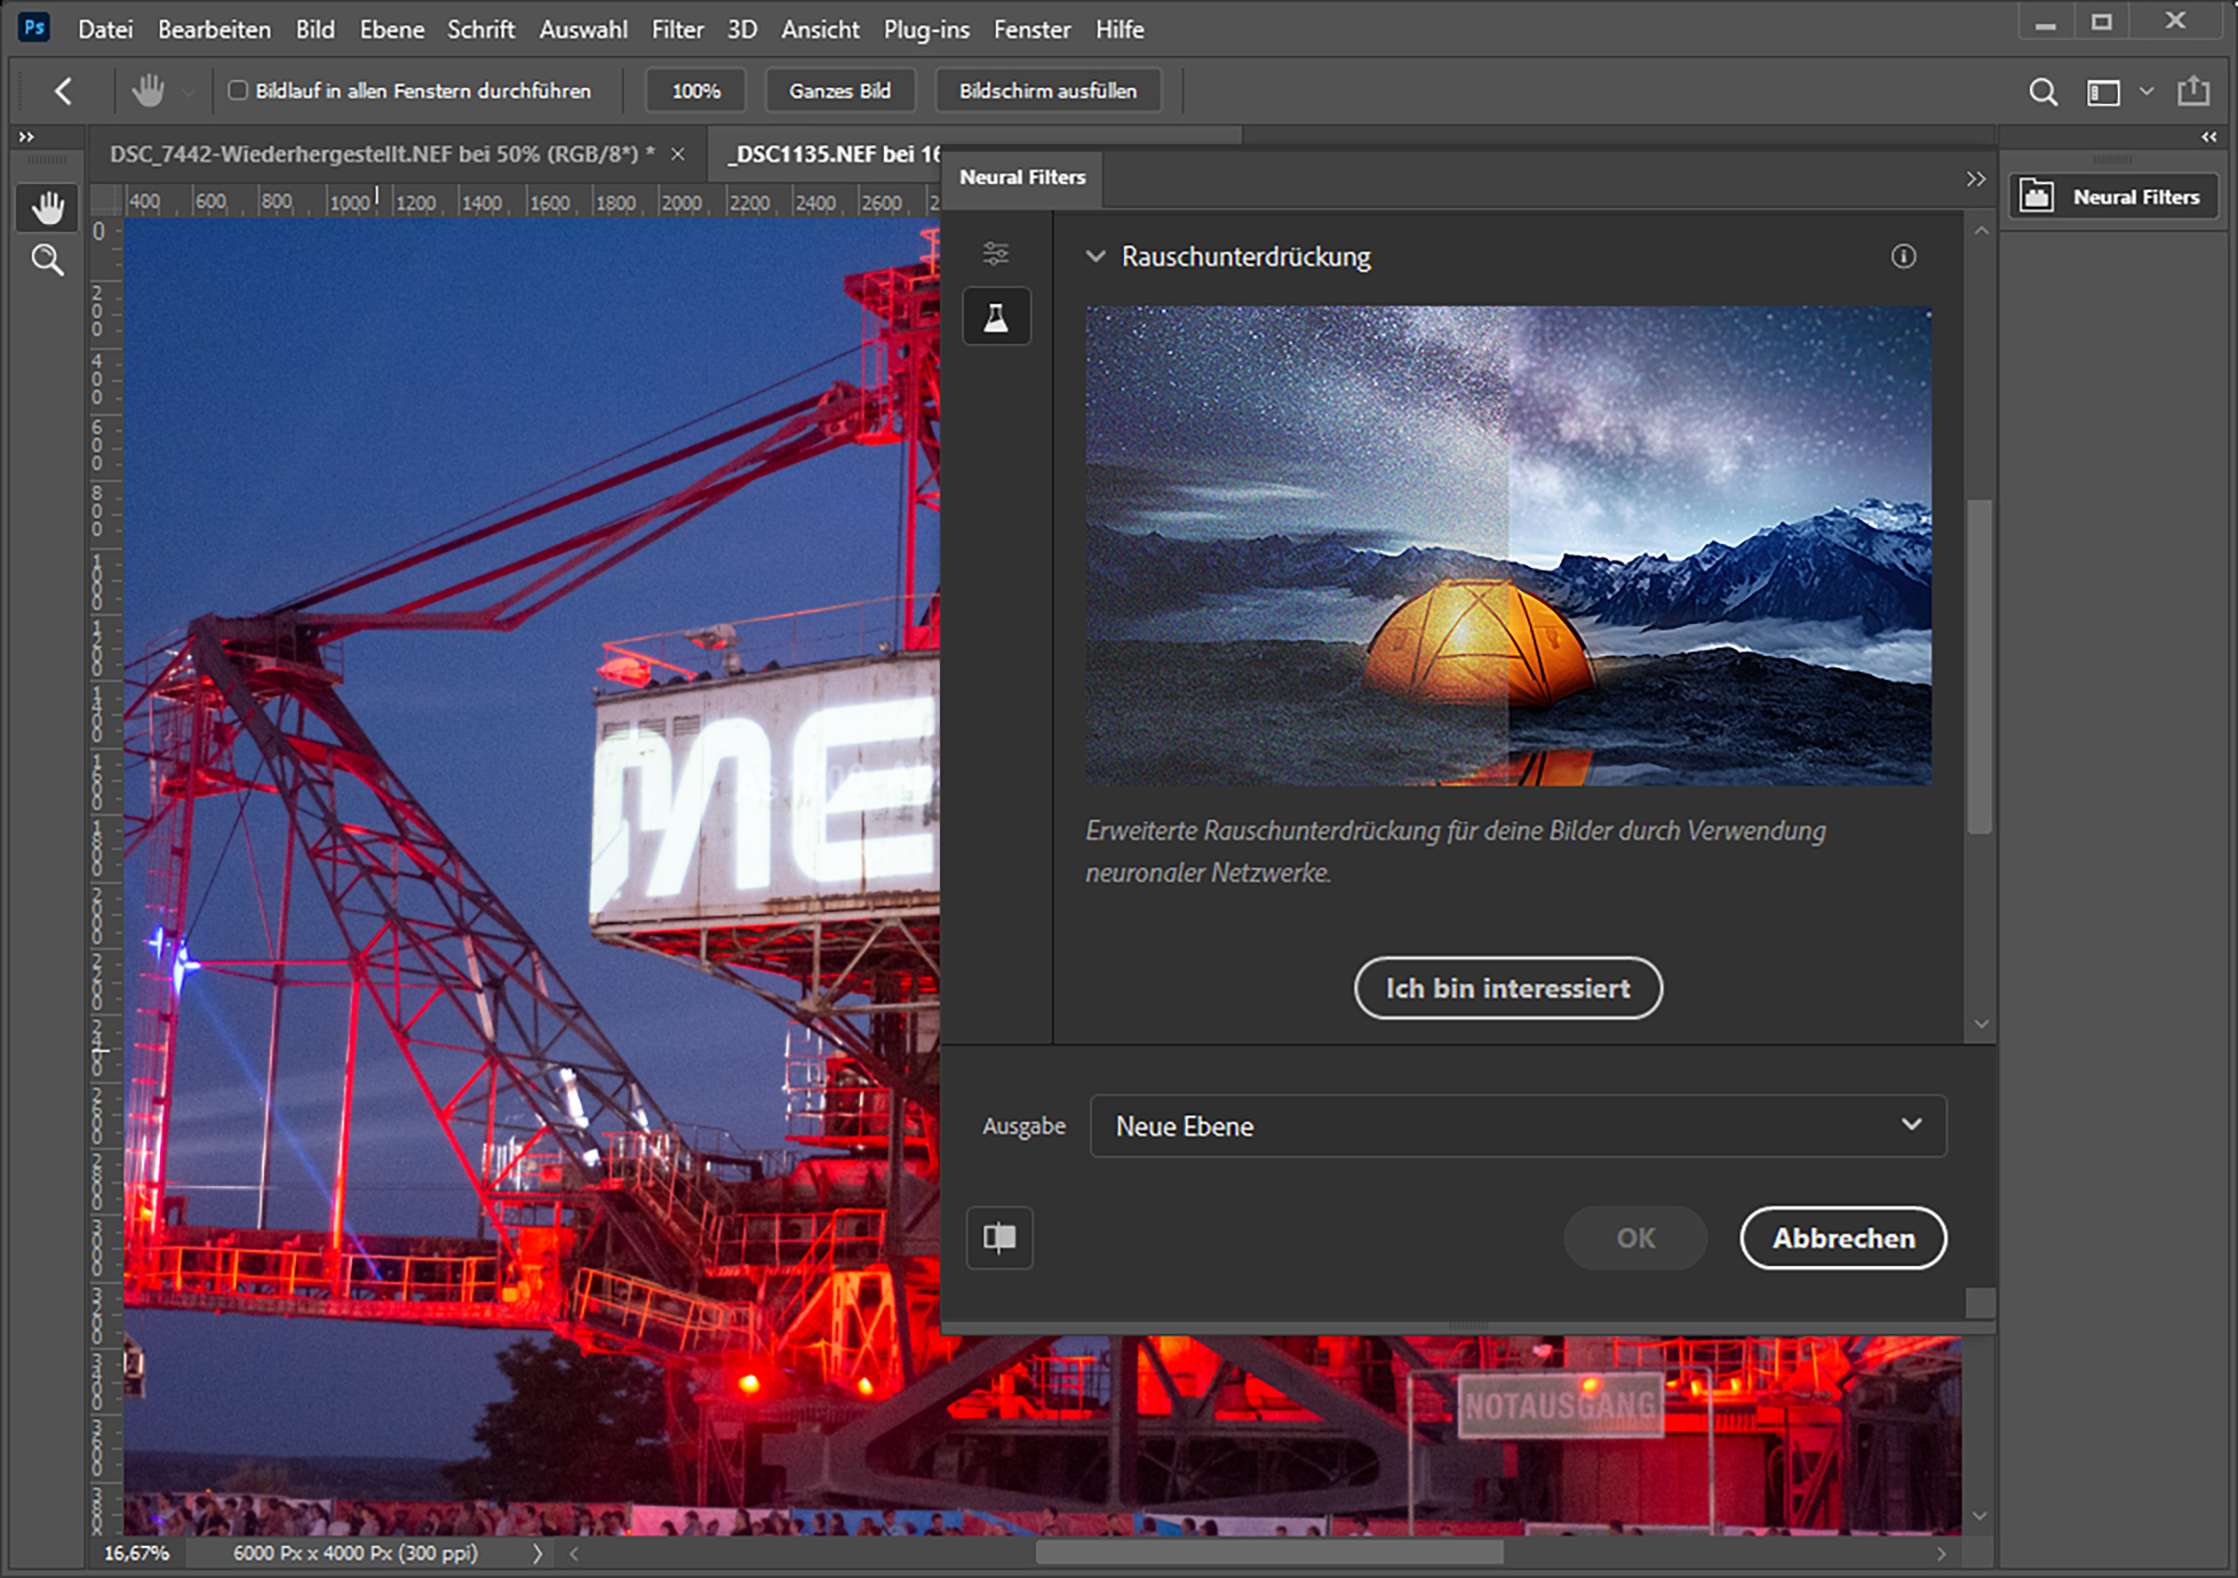Click the home back arrow
This screenshot has height=1578, width=2238.
(63, 91)
